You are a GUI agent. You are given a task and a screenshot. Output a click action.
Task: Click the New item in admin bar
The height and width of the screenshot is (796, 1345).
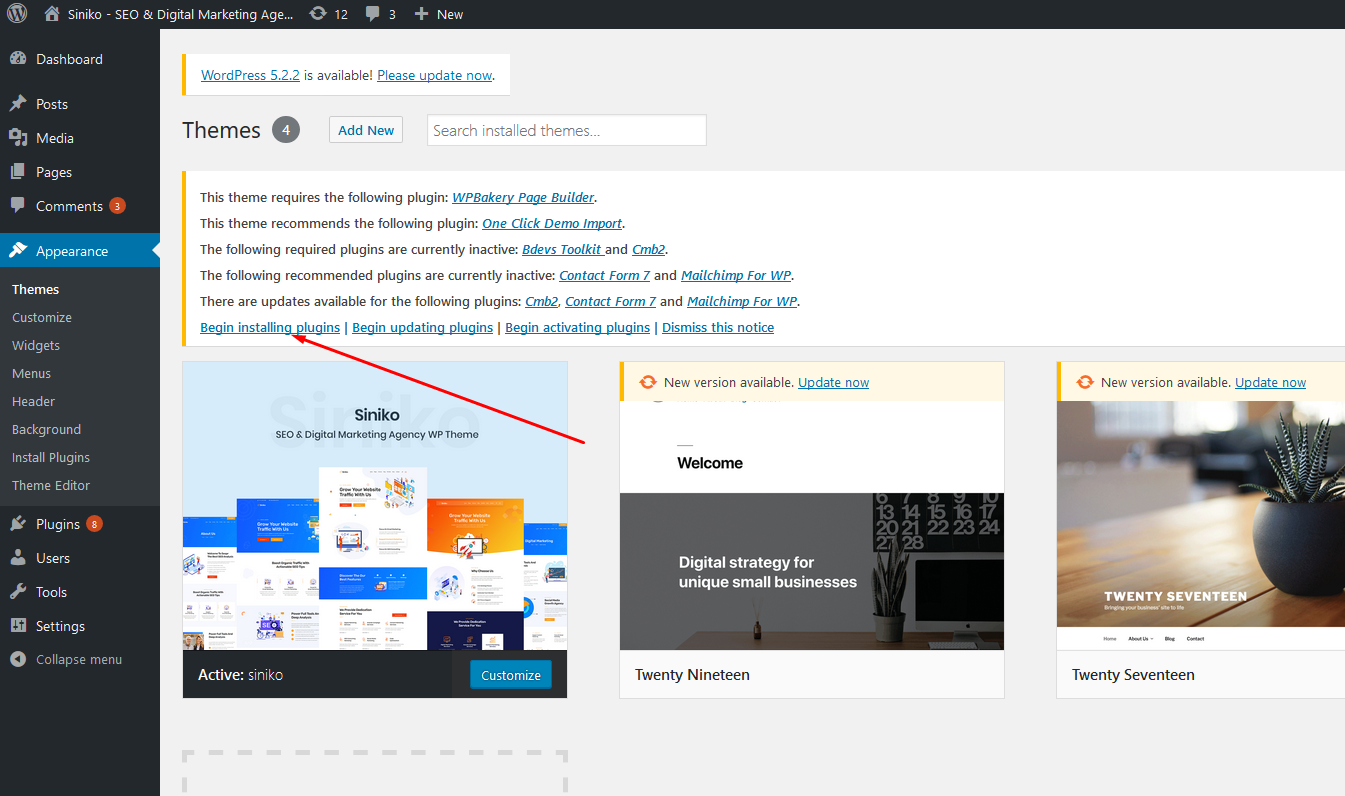[x=439, y=14]
